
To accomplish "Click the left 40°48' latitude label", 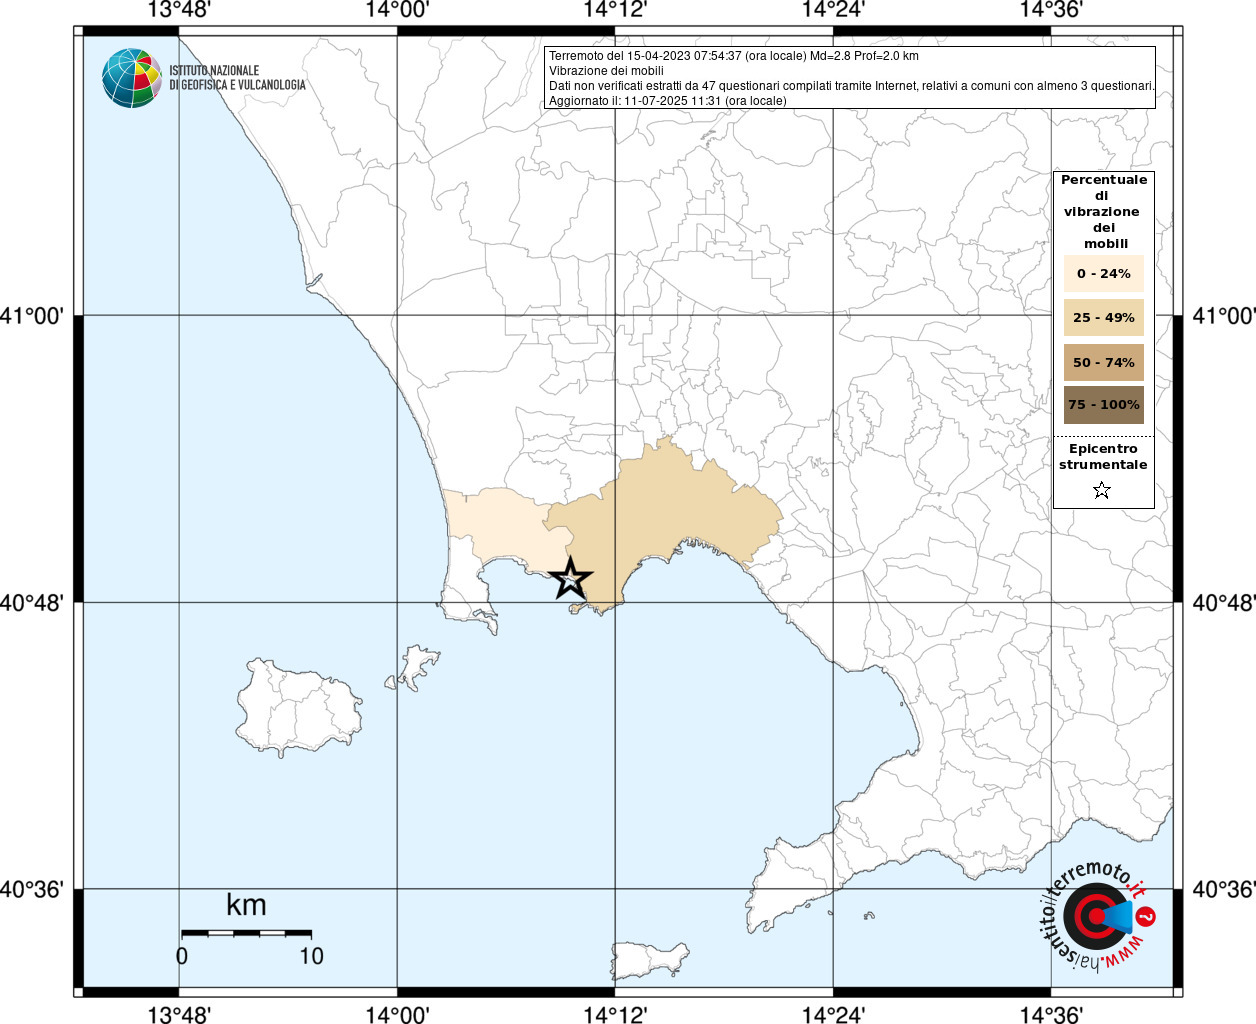I will pyautogui.click(x=32, y=603).
